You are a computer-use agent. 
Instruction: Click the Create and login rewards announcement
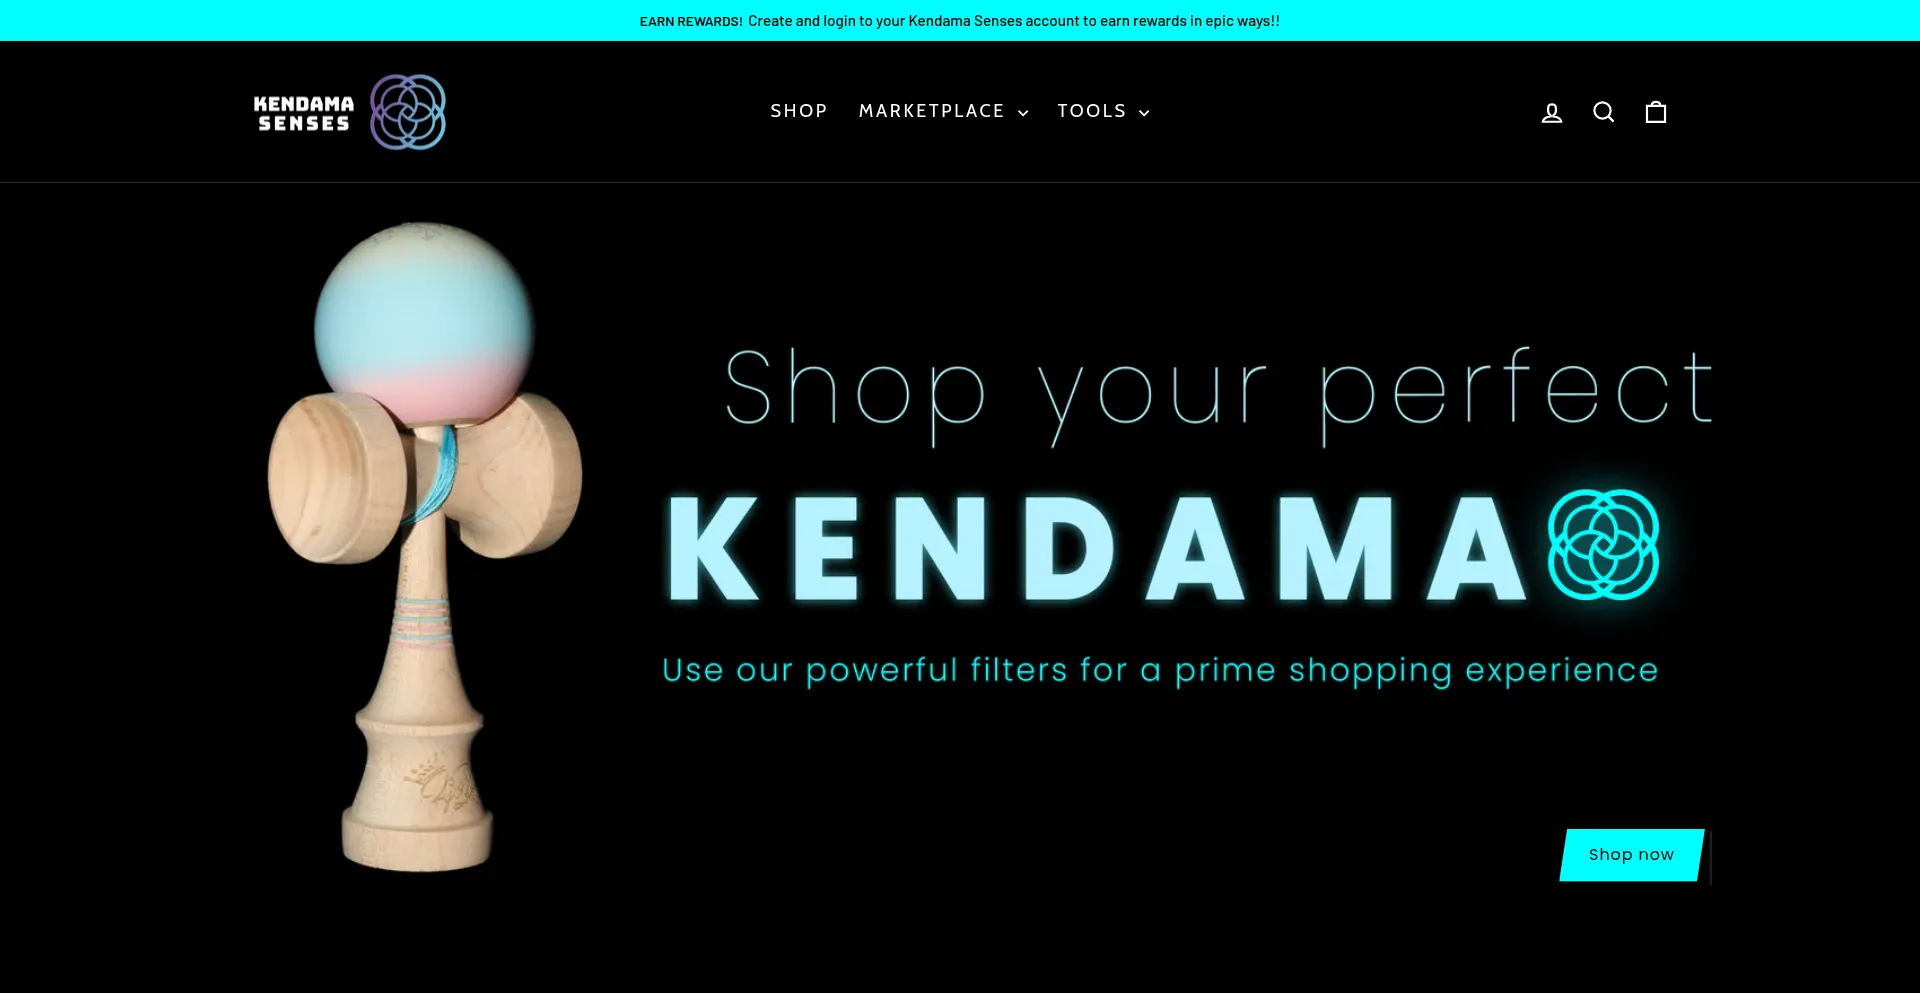1014,21
